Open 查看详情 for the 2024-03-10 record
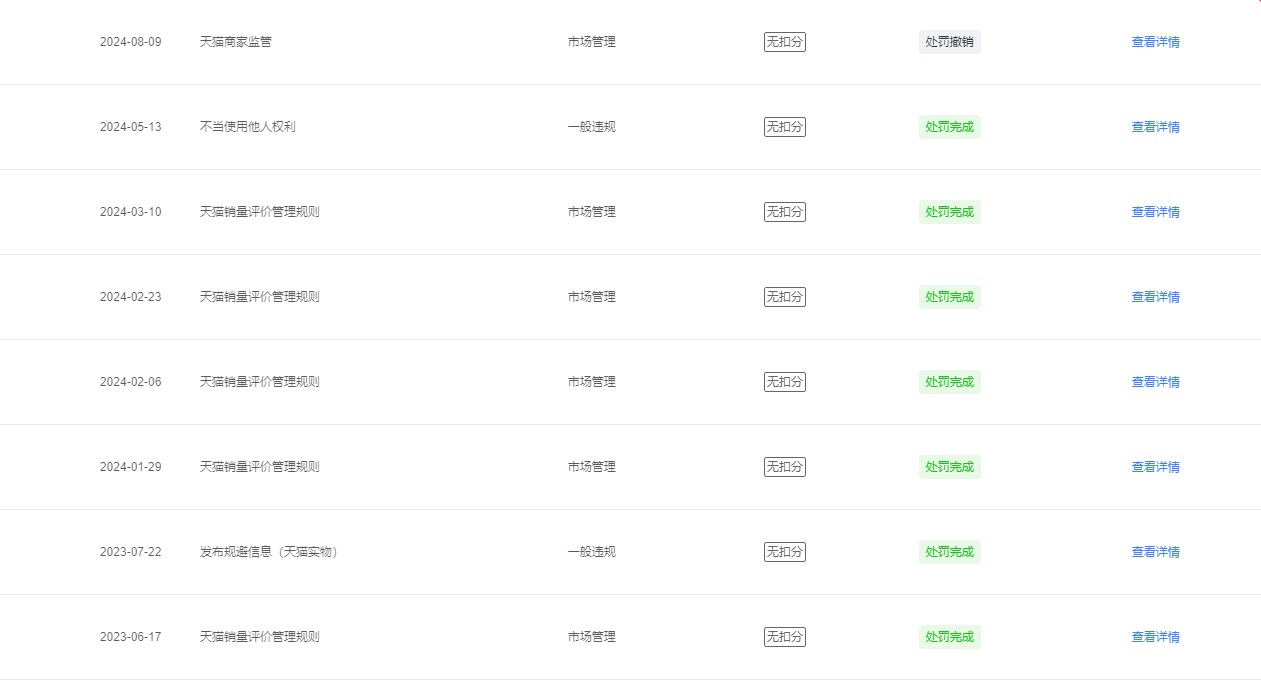Viewport: 1261px width, 683px height. (x=1155, y=212)
